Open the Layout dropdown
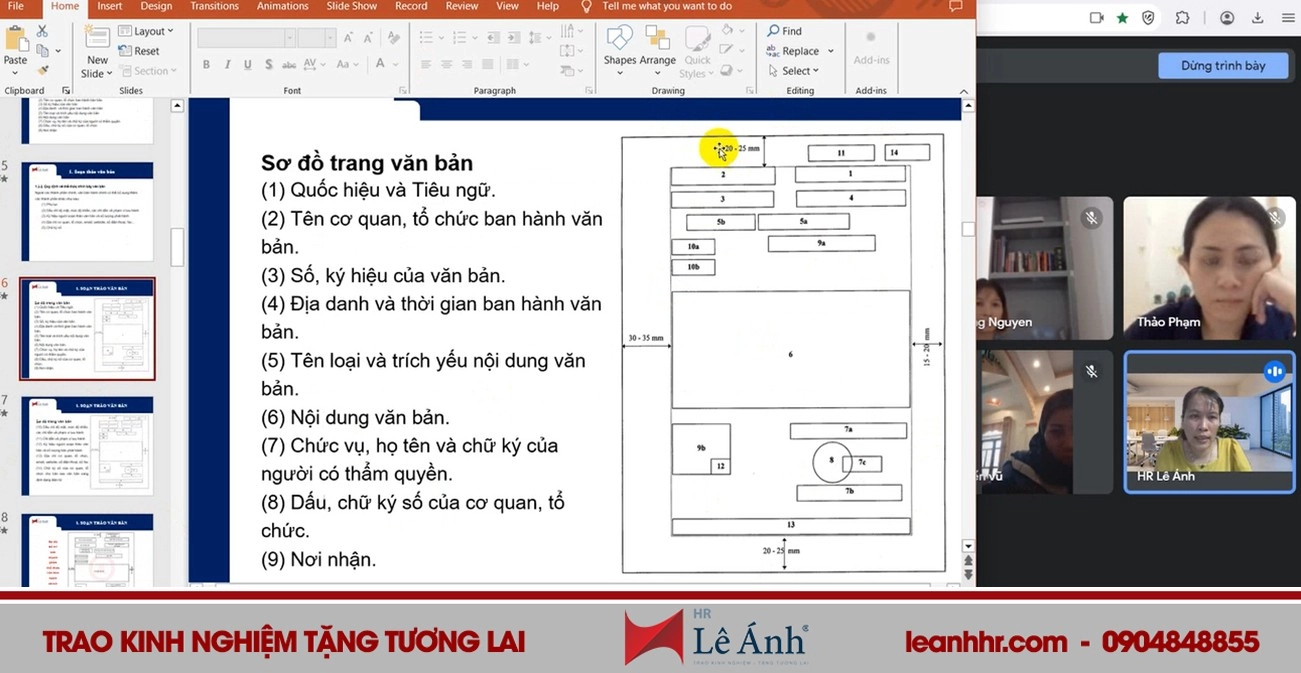 (x=146, y=30)
